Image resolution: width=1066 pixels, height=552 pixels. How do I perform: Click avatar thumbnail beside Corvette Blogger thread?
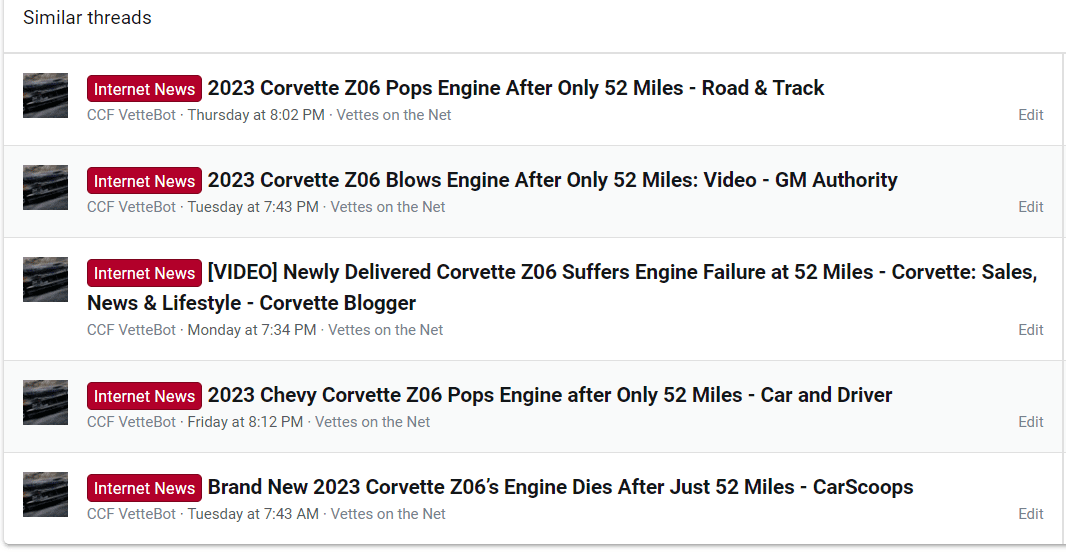pos(45,280)
